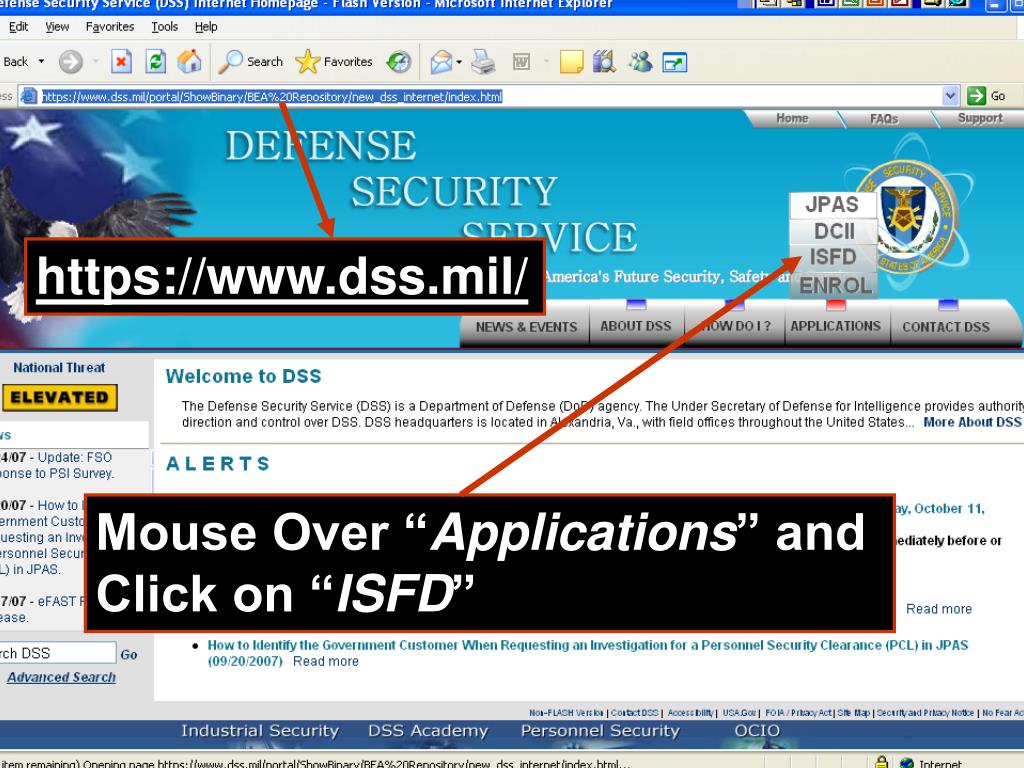Open the View menu

tap(57, 27)
